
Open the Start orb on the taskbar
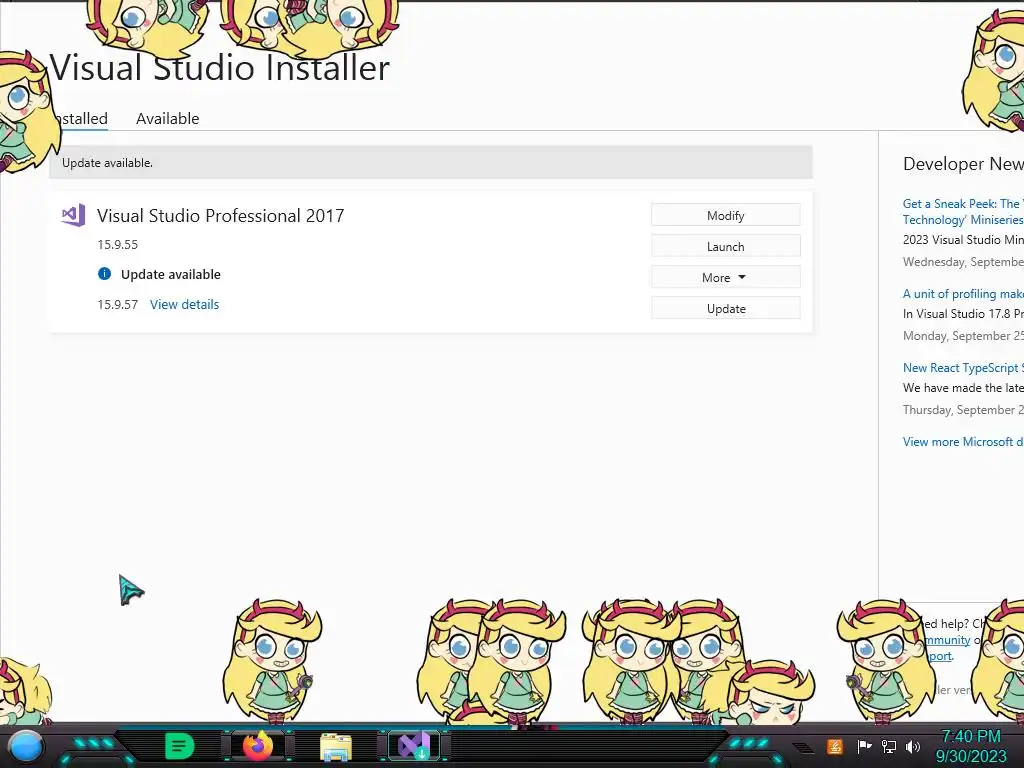26,746
